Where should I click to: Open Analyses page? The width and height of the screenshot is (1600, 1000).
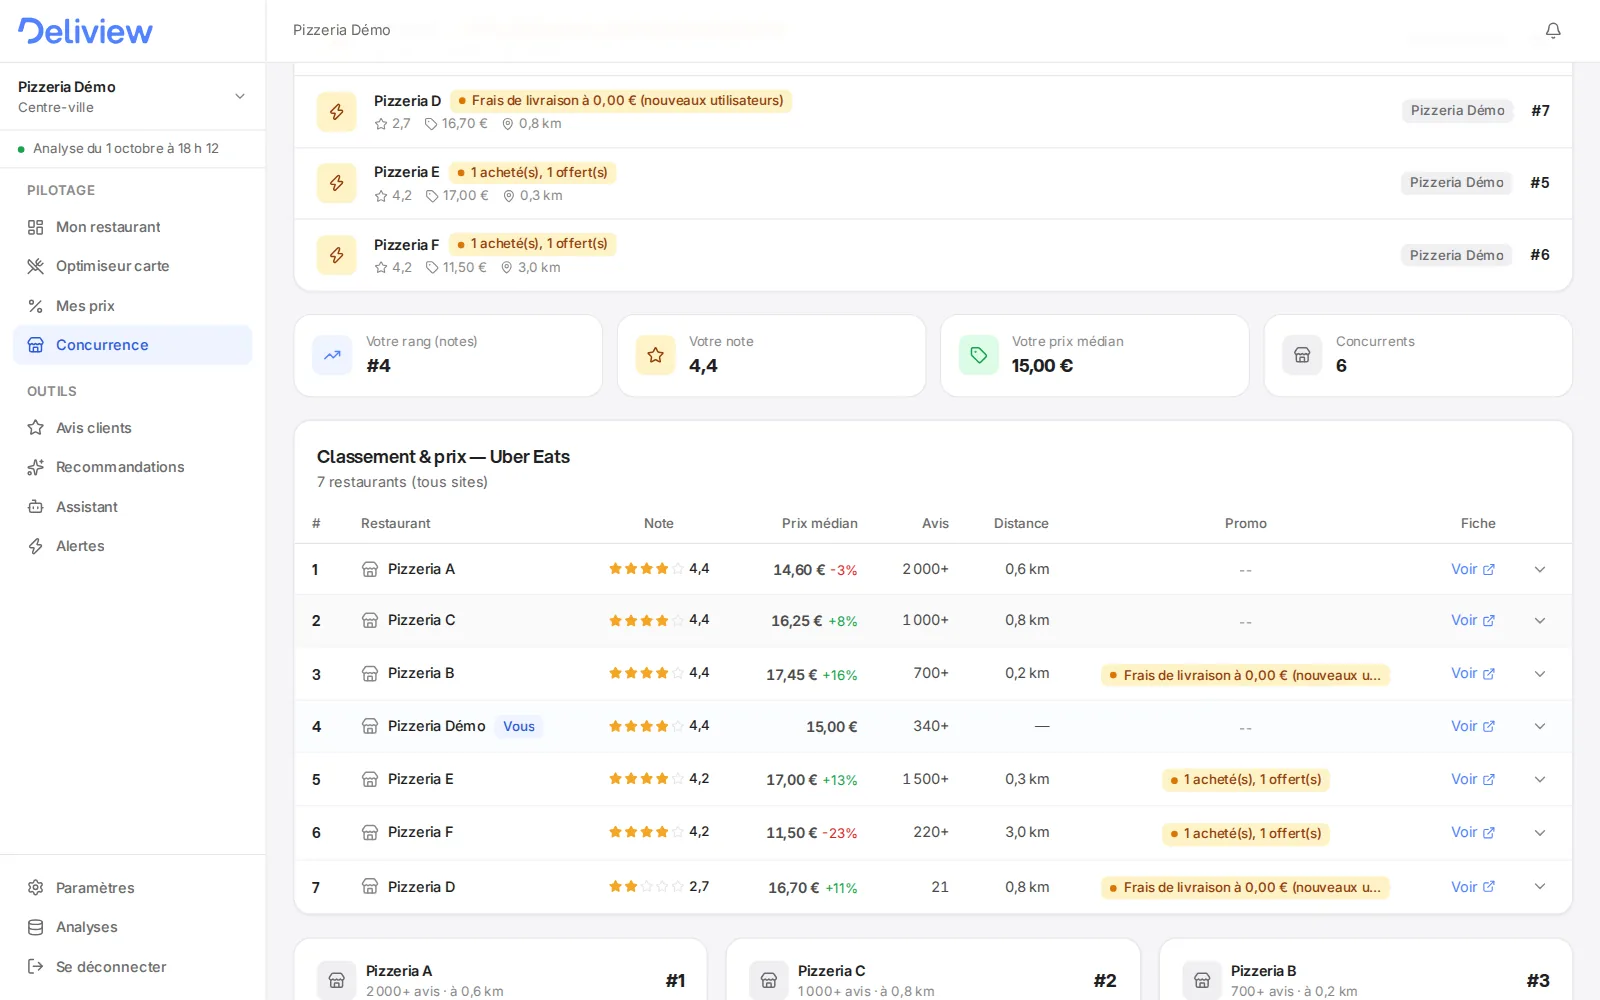coord(132,927)
